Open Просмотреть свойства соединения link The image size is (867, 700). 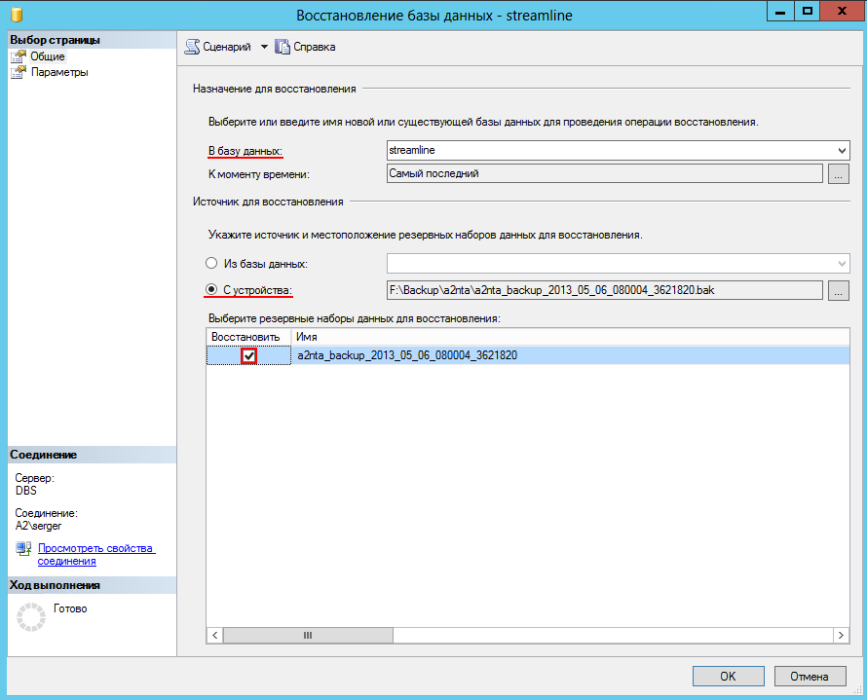click(96, 555)
